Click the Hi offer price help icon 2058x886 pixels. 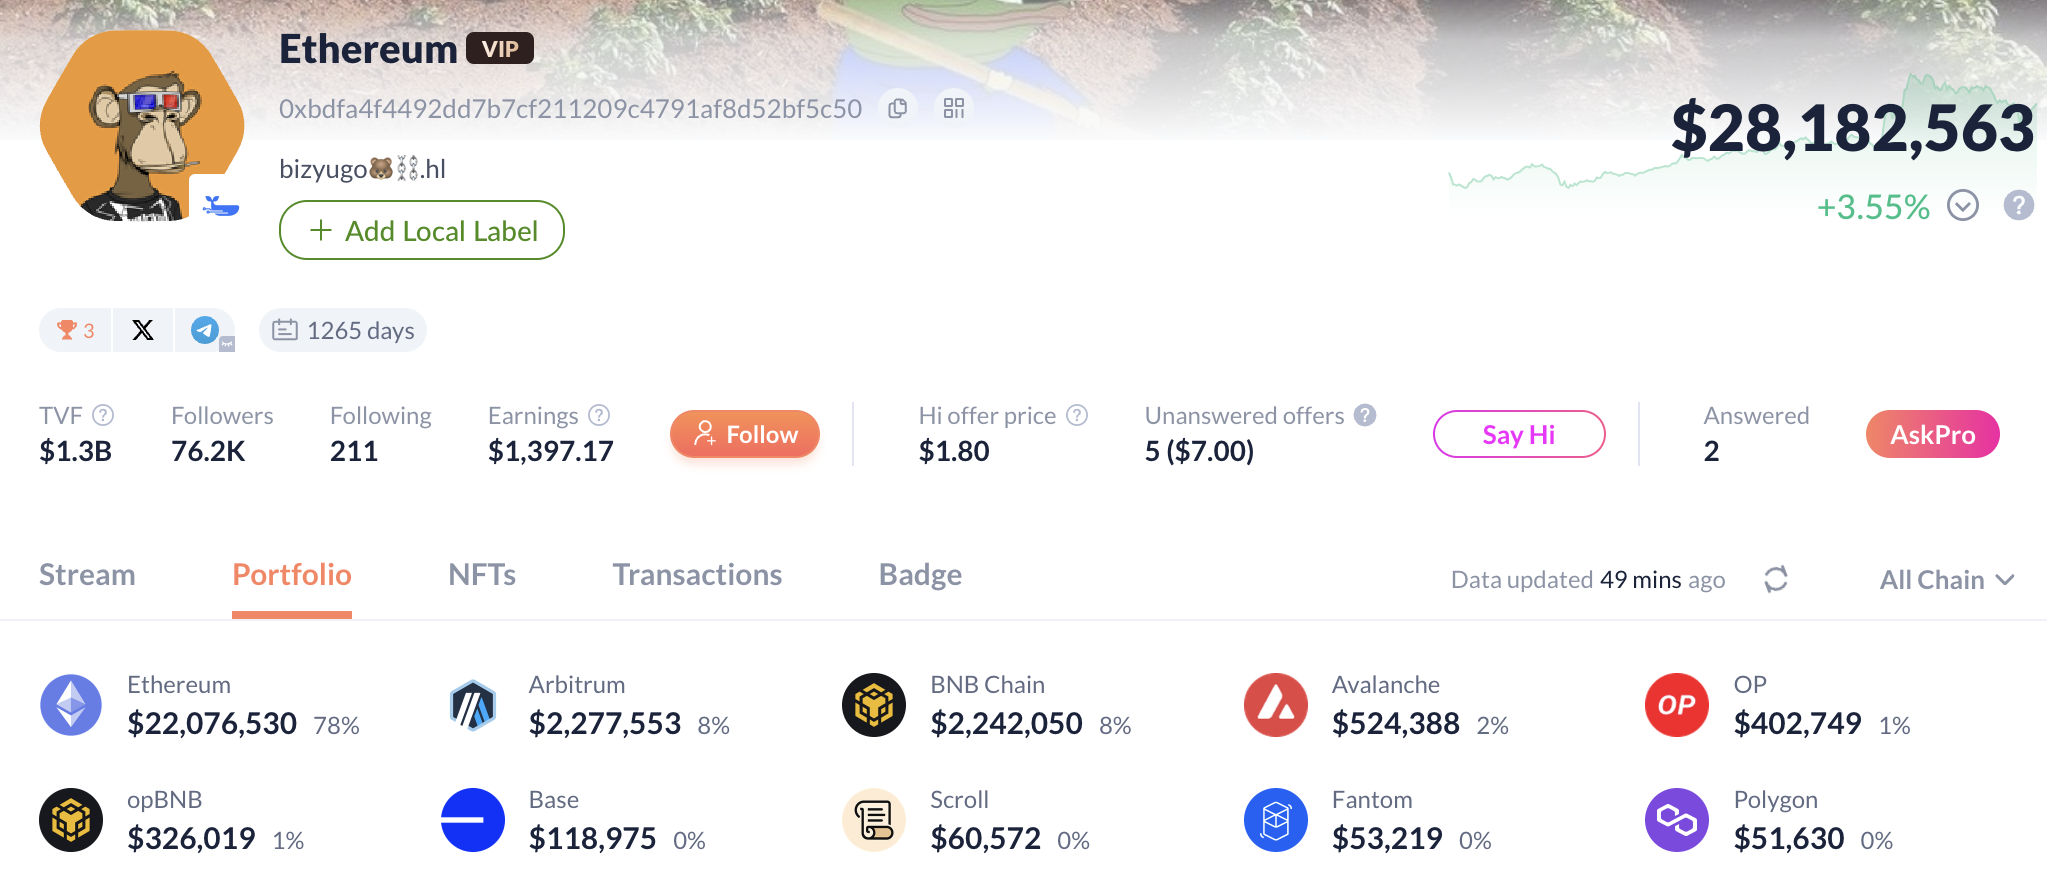1077,415
